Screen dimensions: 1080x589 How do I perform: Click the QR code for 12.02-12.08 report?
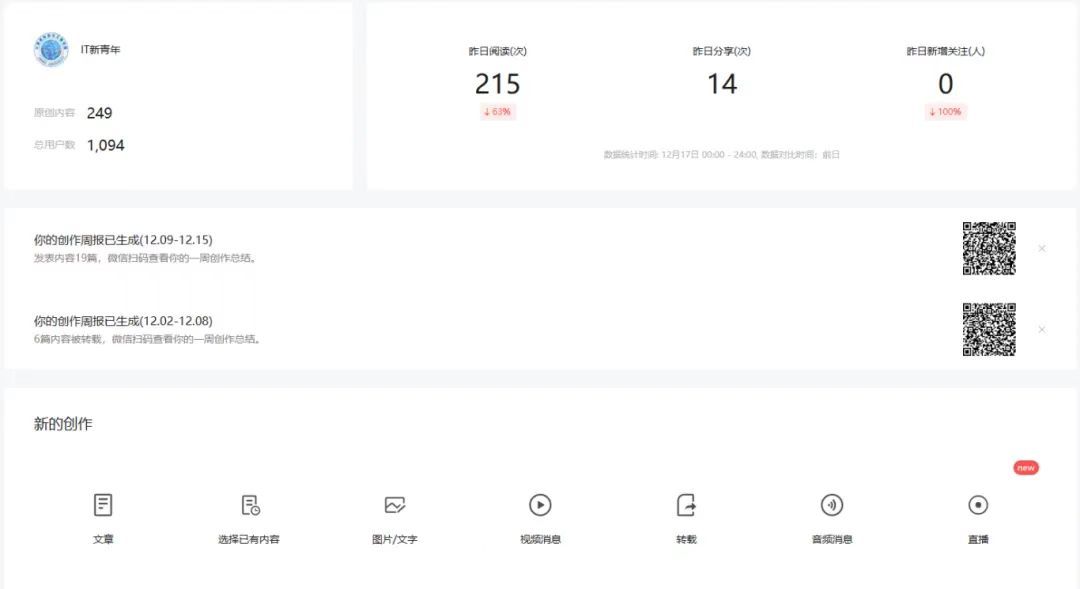pyautogui.click(x=989, y=329)
